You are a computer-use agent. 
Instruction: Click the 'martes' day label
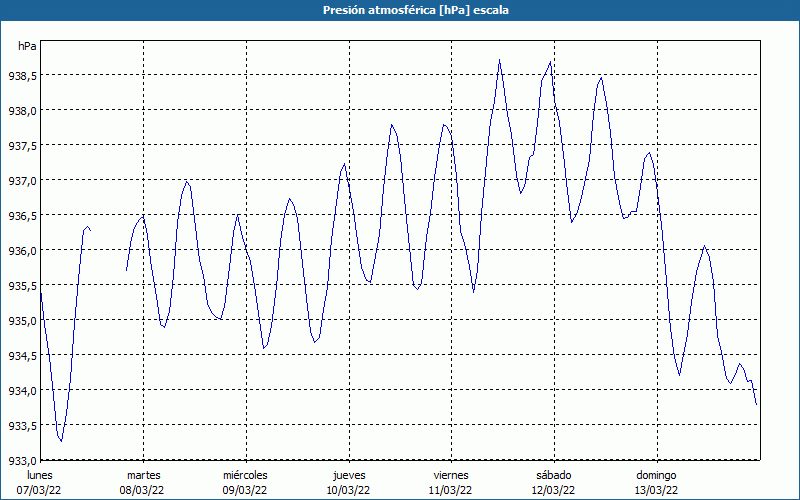click(144, 475)
